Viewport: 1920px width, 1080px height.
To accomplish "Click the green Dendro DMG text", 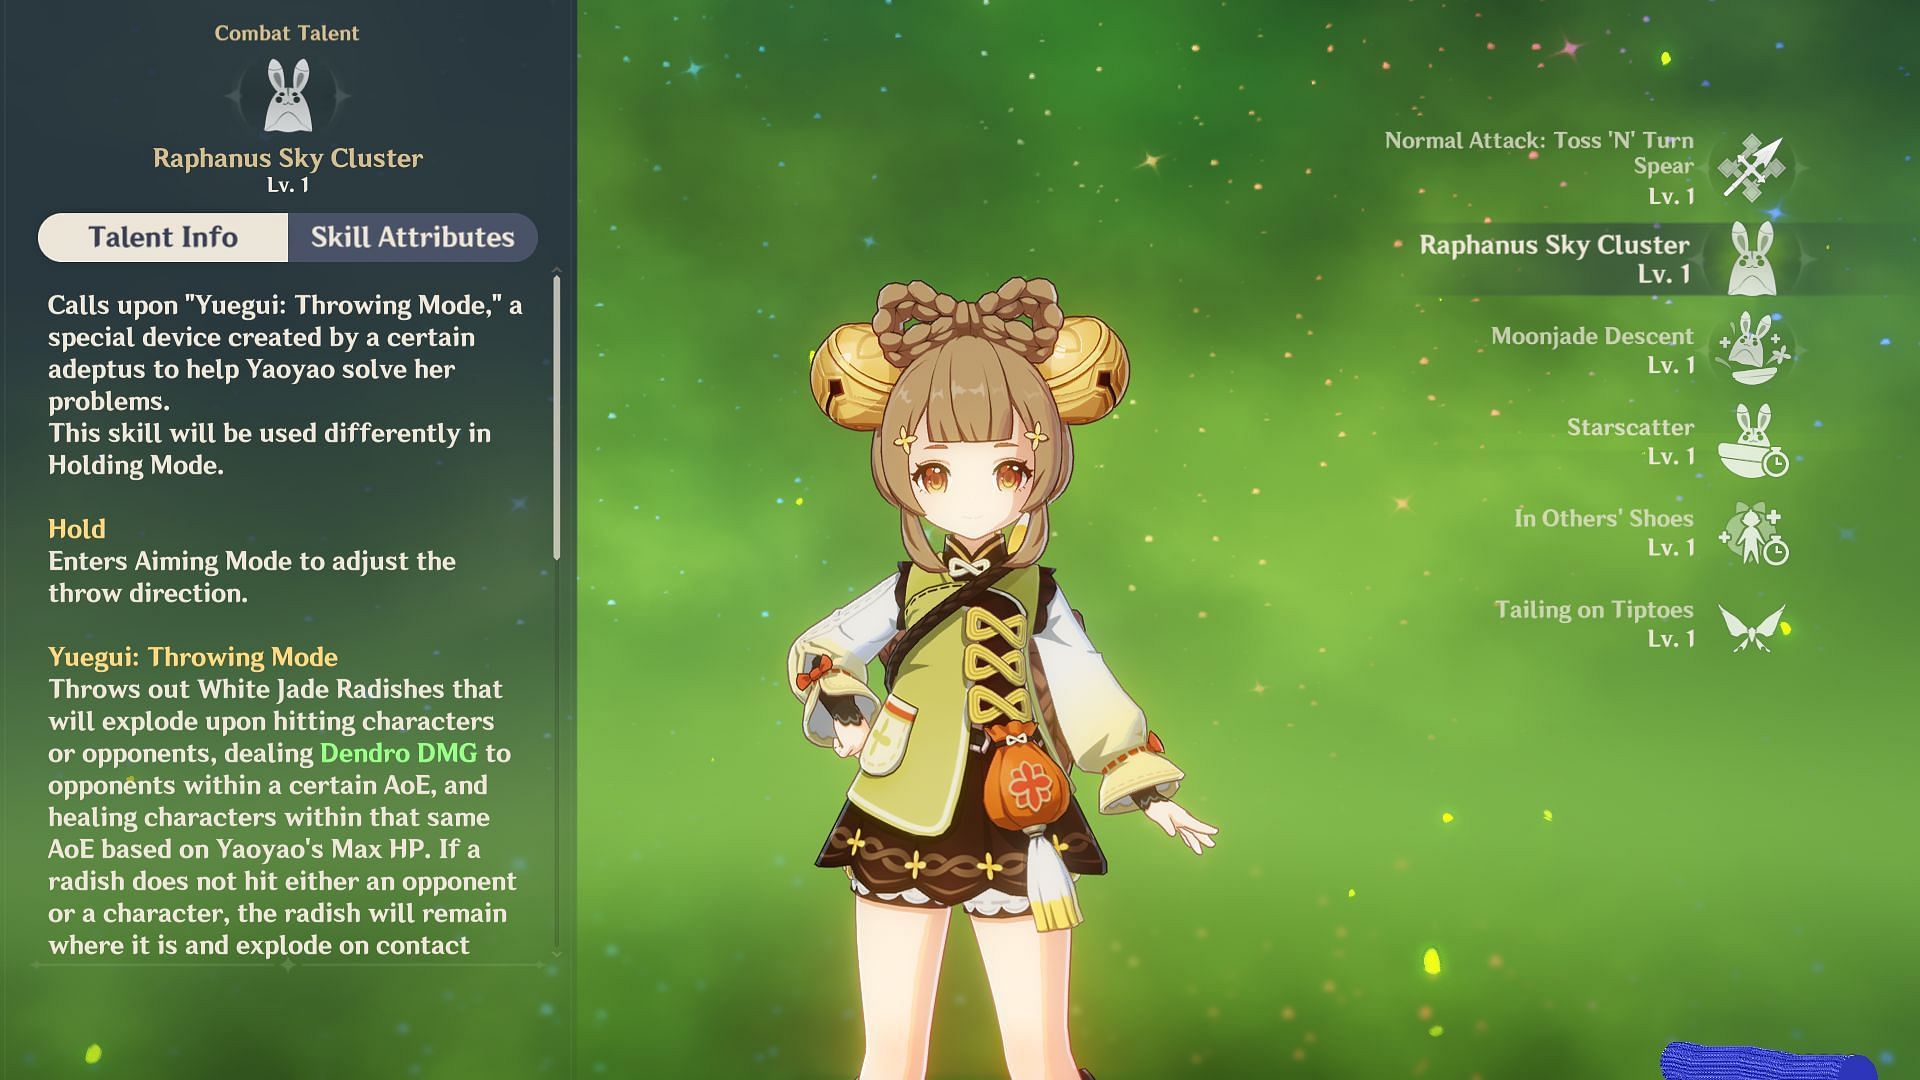I will pos(398,753).
